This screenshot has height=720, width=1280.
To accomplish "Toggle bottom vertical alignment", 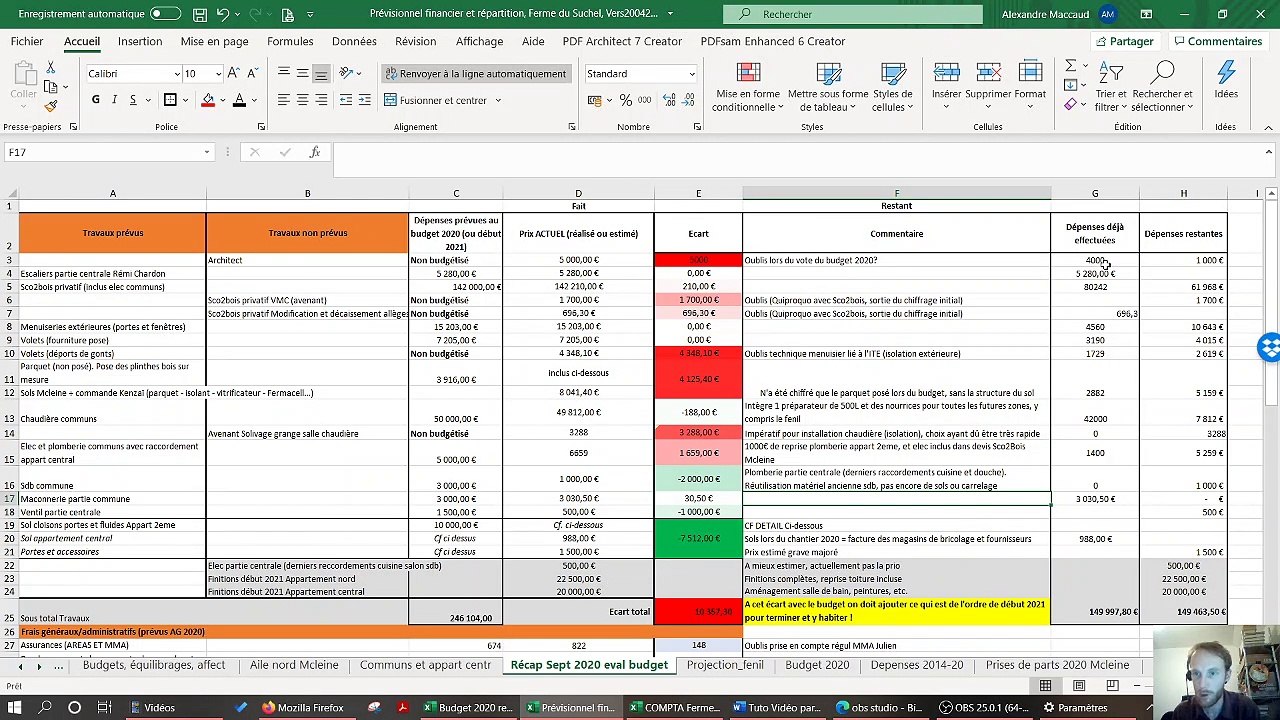I will point(321,73).
